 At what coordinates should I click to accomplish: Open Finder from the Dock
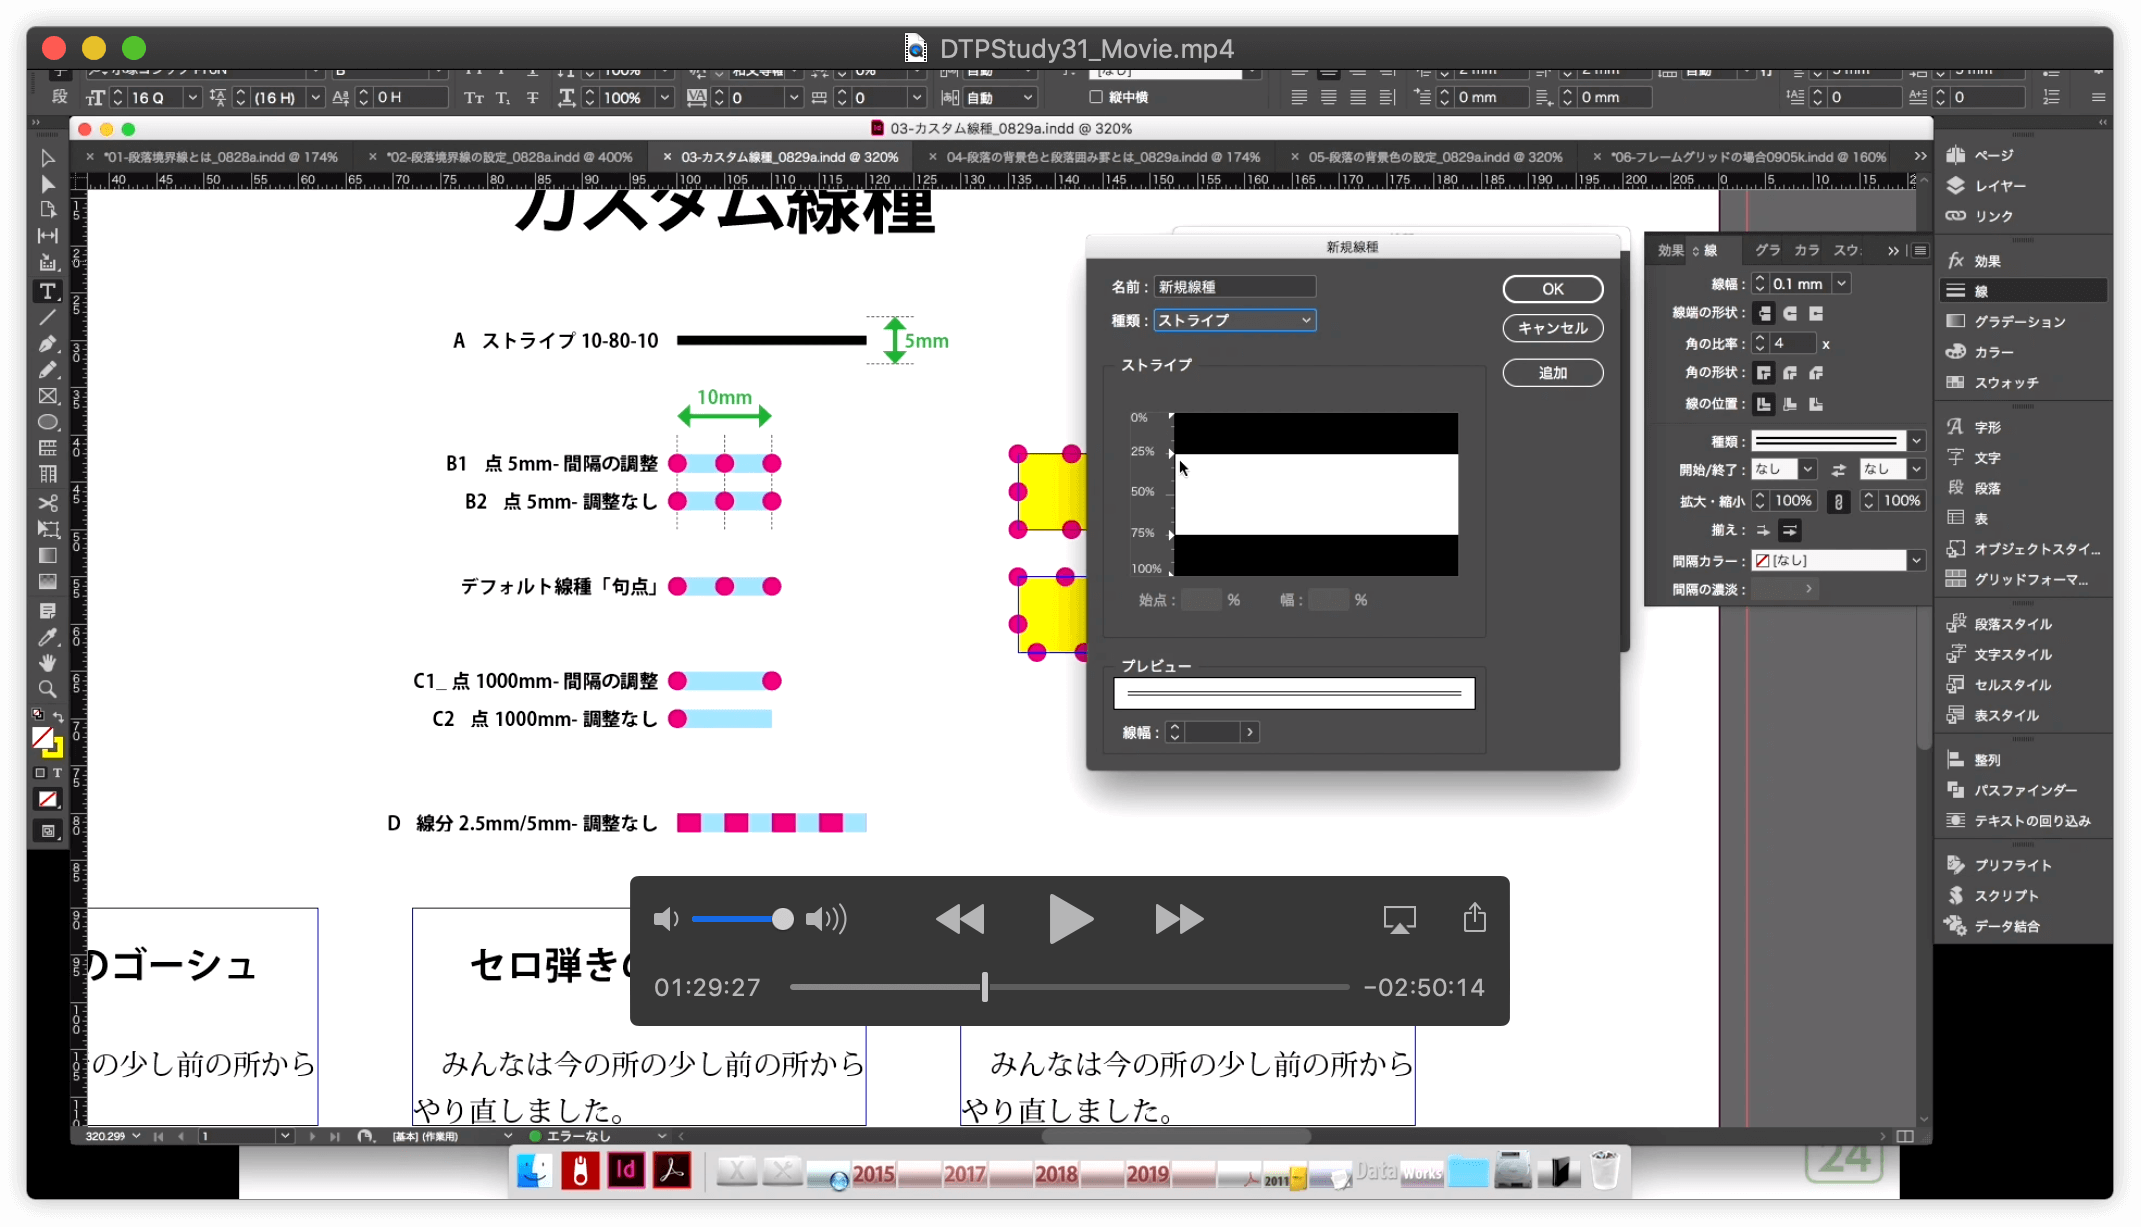point(534,1170)
